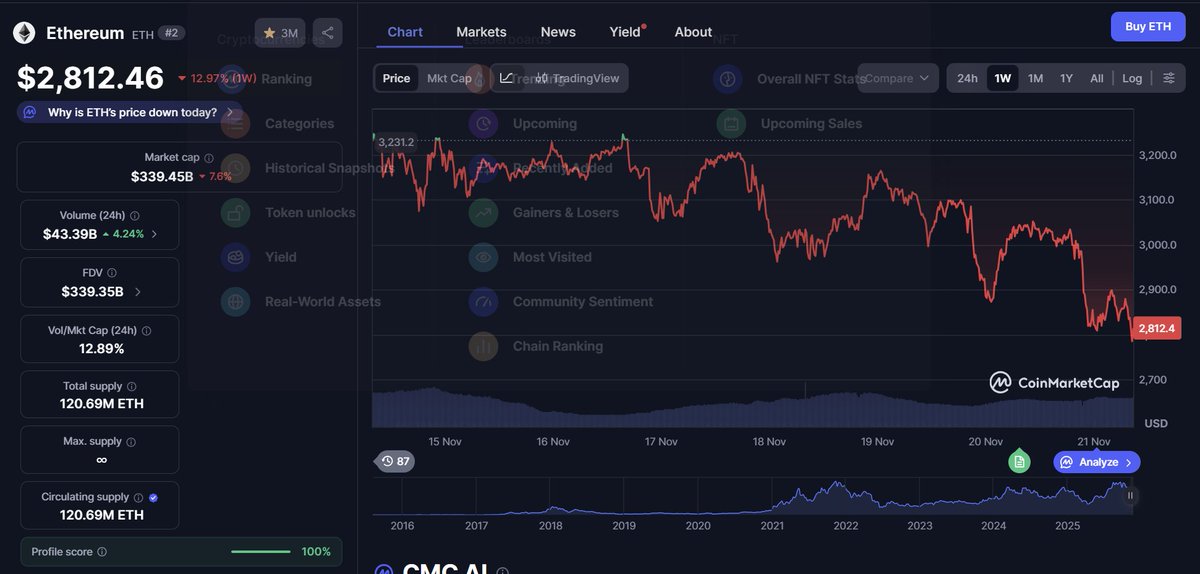Click the CoinMarketCap AI icon in price question

coord(31,112)
